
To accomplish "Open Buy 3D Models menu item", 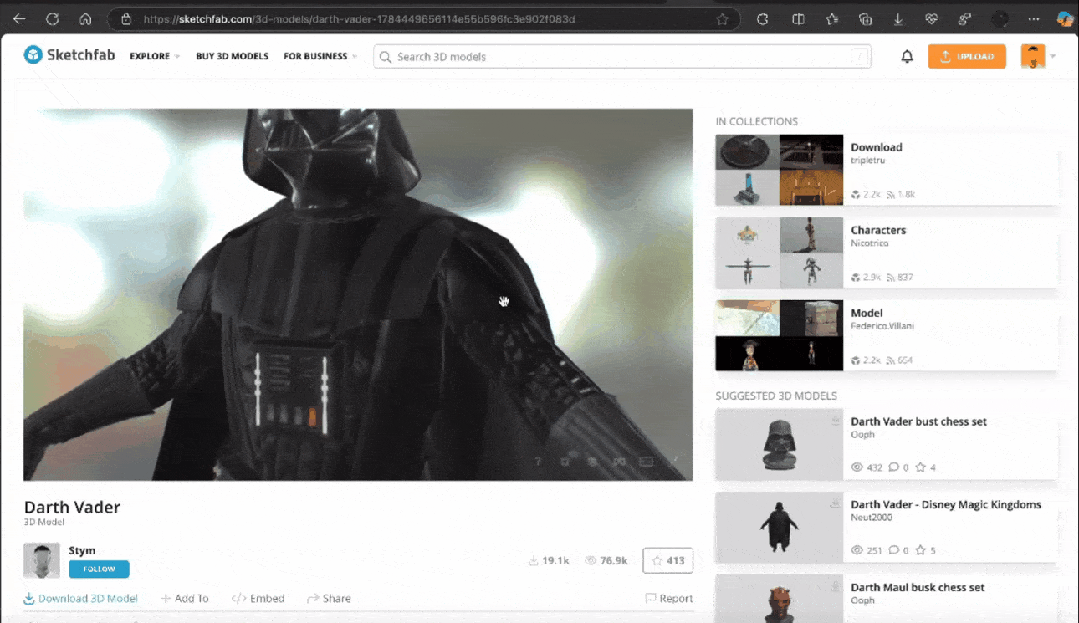I will [232, 56].
